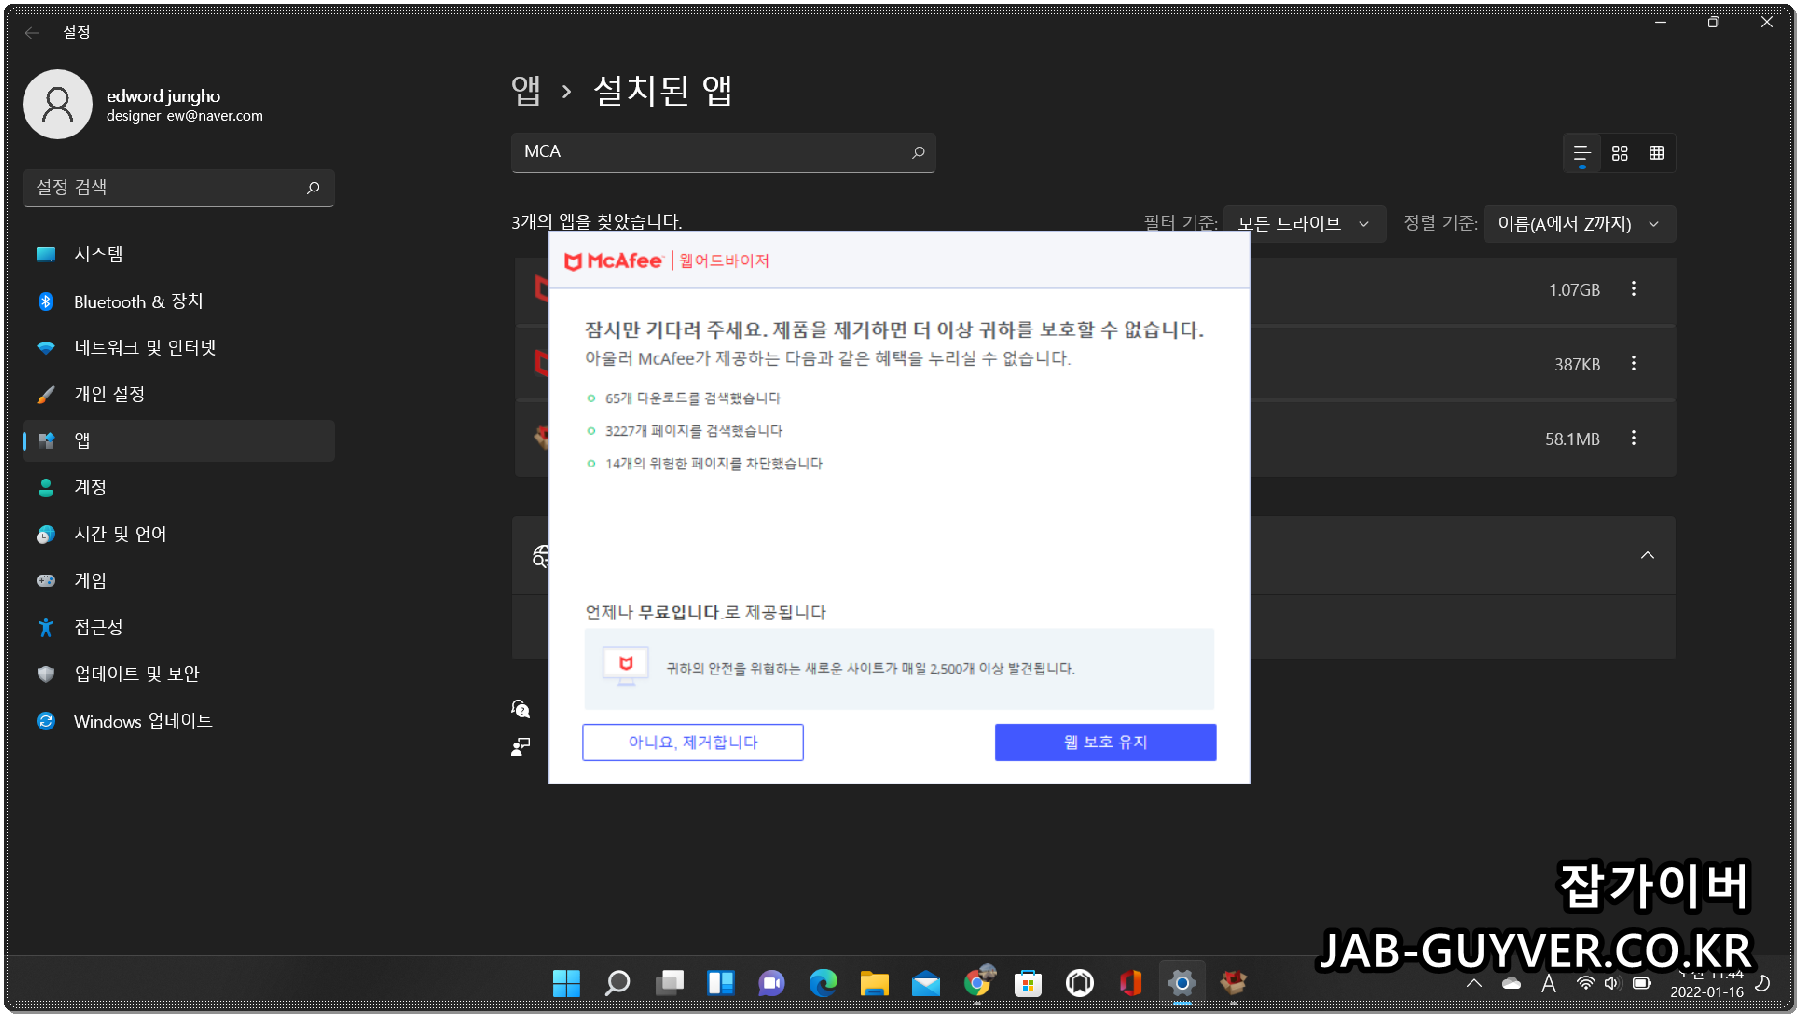
Task: Switch to list view layout
Action: pyautogui.click(x=1581, y=153)
